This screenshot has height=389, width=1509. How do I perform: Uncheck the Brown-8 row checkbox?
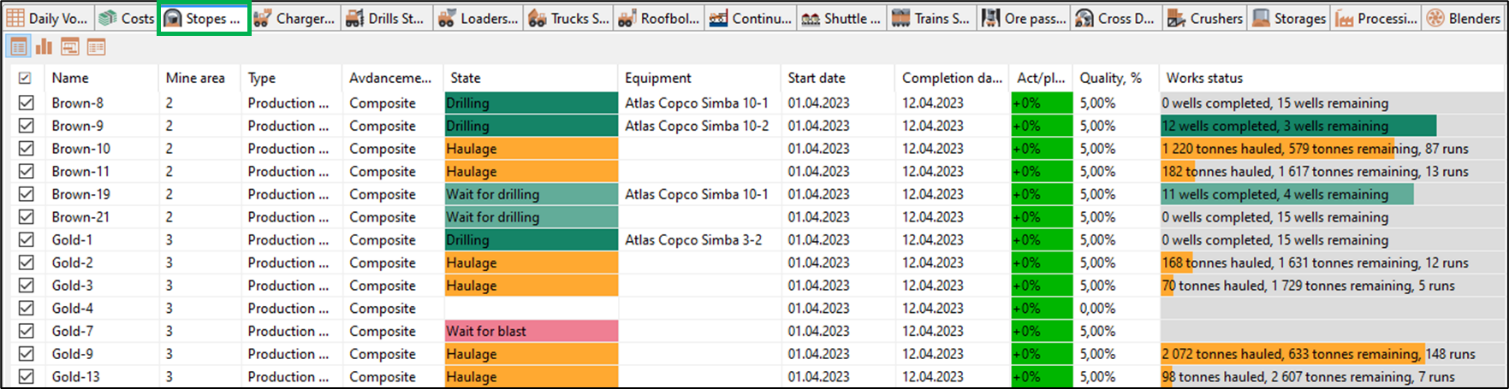tap(26, 103)
